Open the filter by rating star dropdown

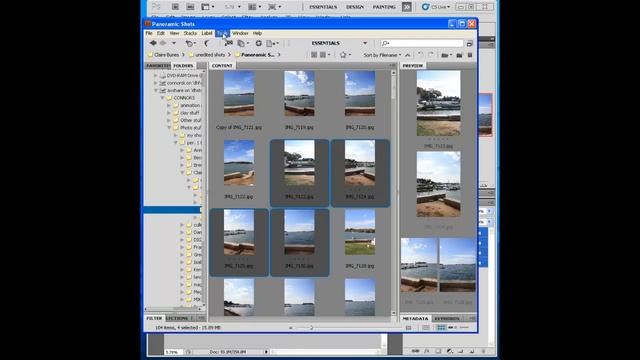(345, 55)
